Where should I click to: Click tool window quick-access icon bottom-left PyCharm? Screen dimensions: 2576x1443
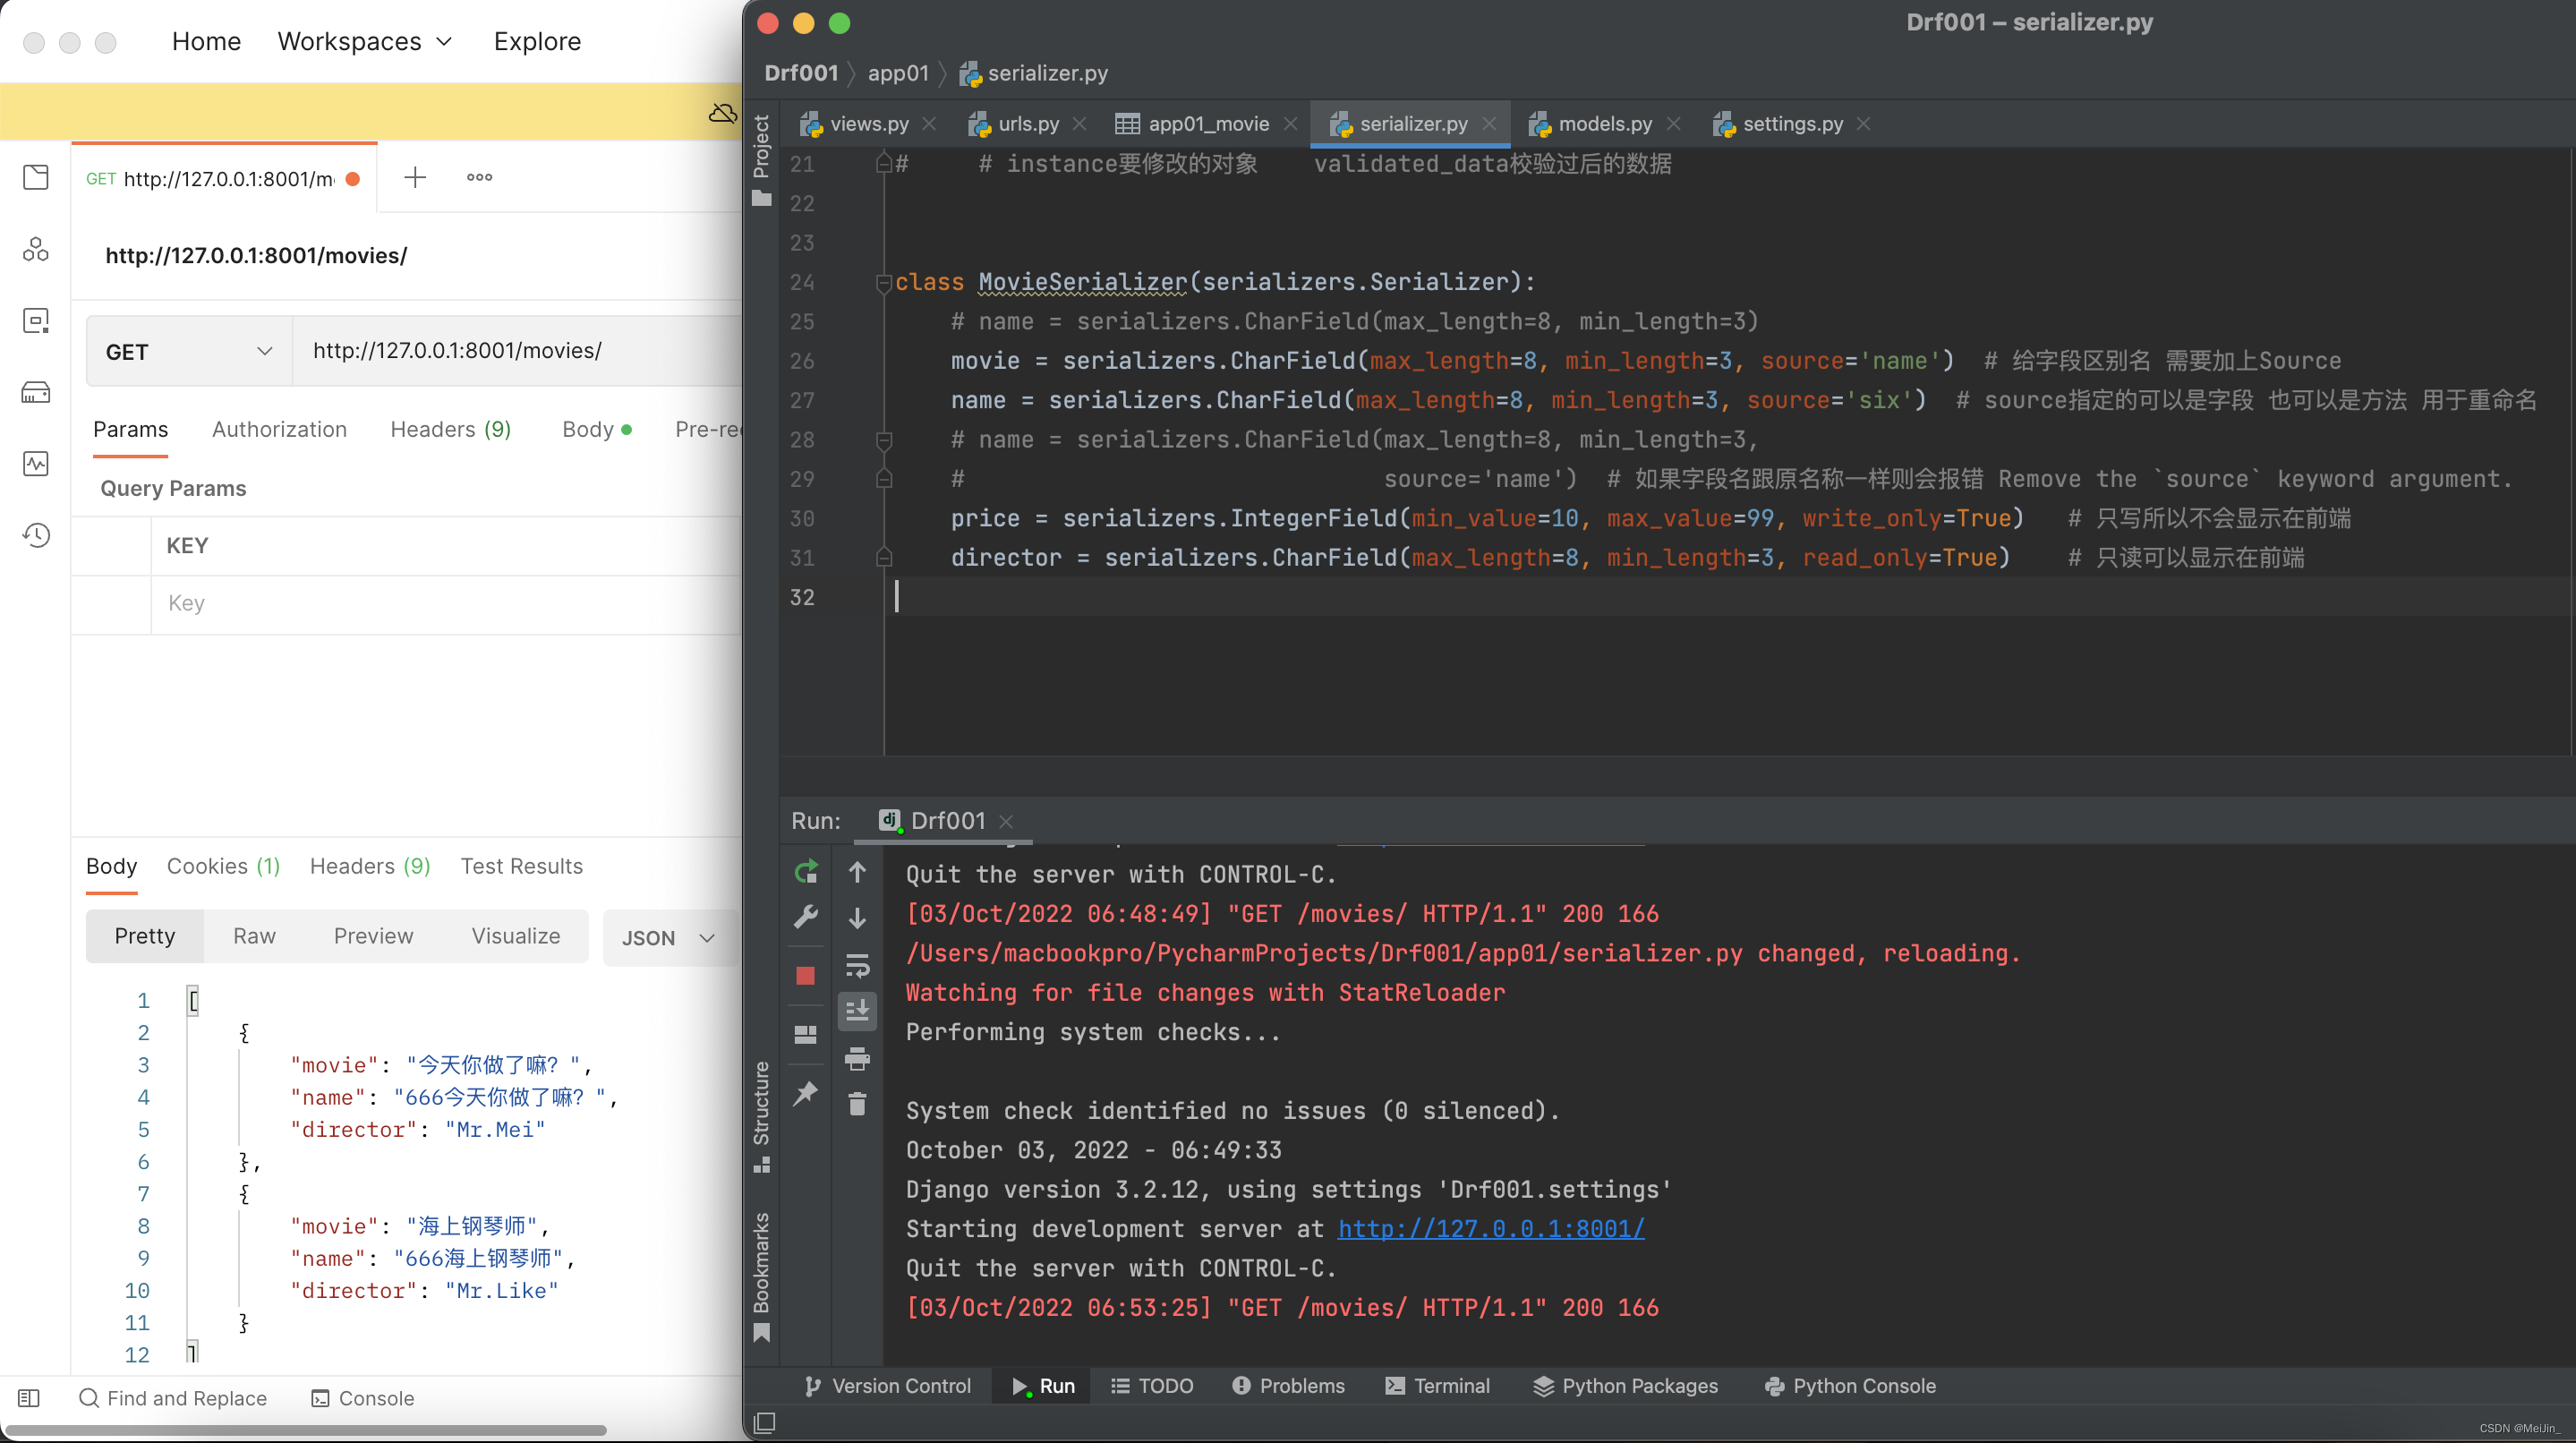[764, 1422]
